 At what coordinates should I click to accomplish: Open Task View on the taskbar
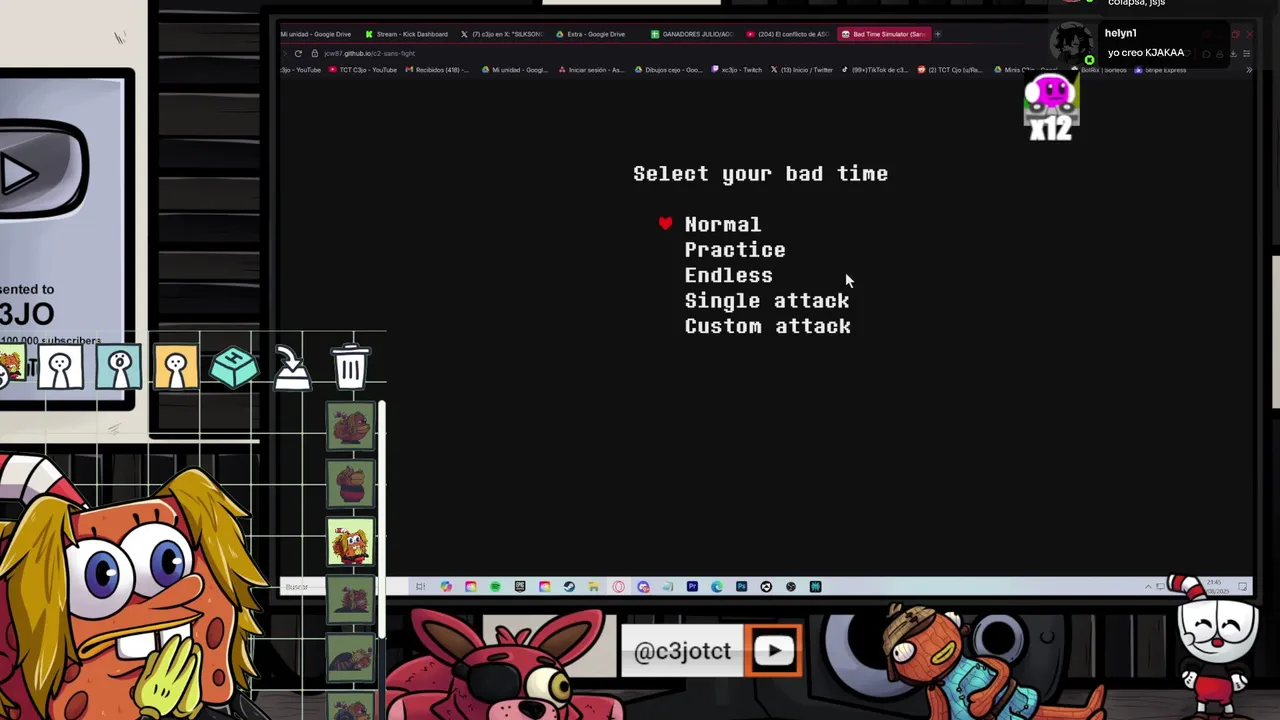(421, 587)
